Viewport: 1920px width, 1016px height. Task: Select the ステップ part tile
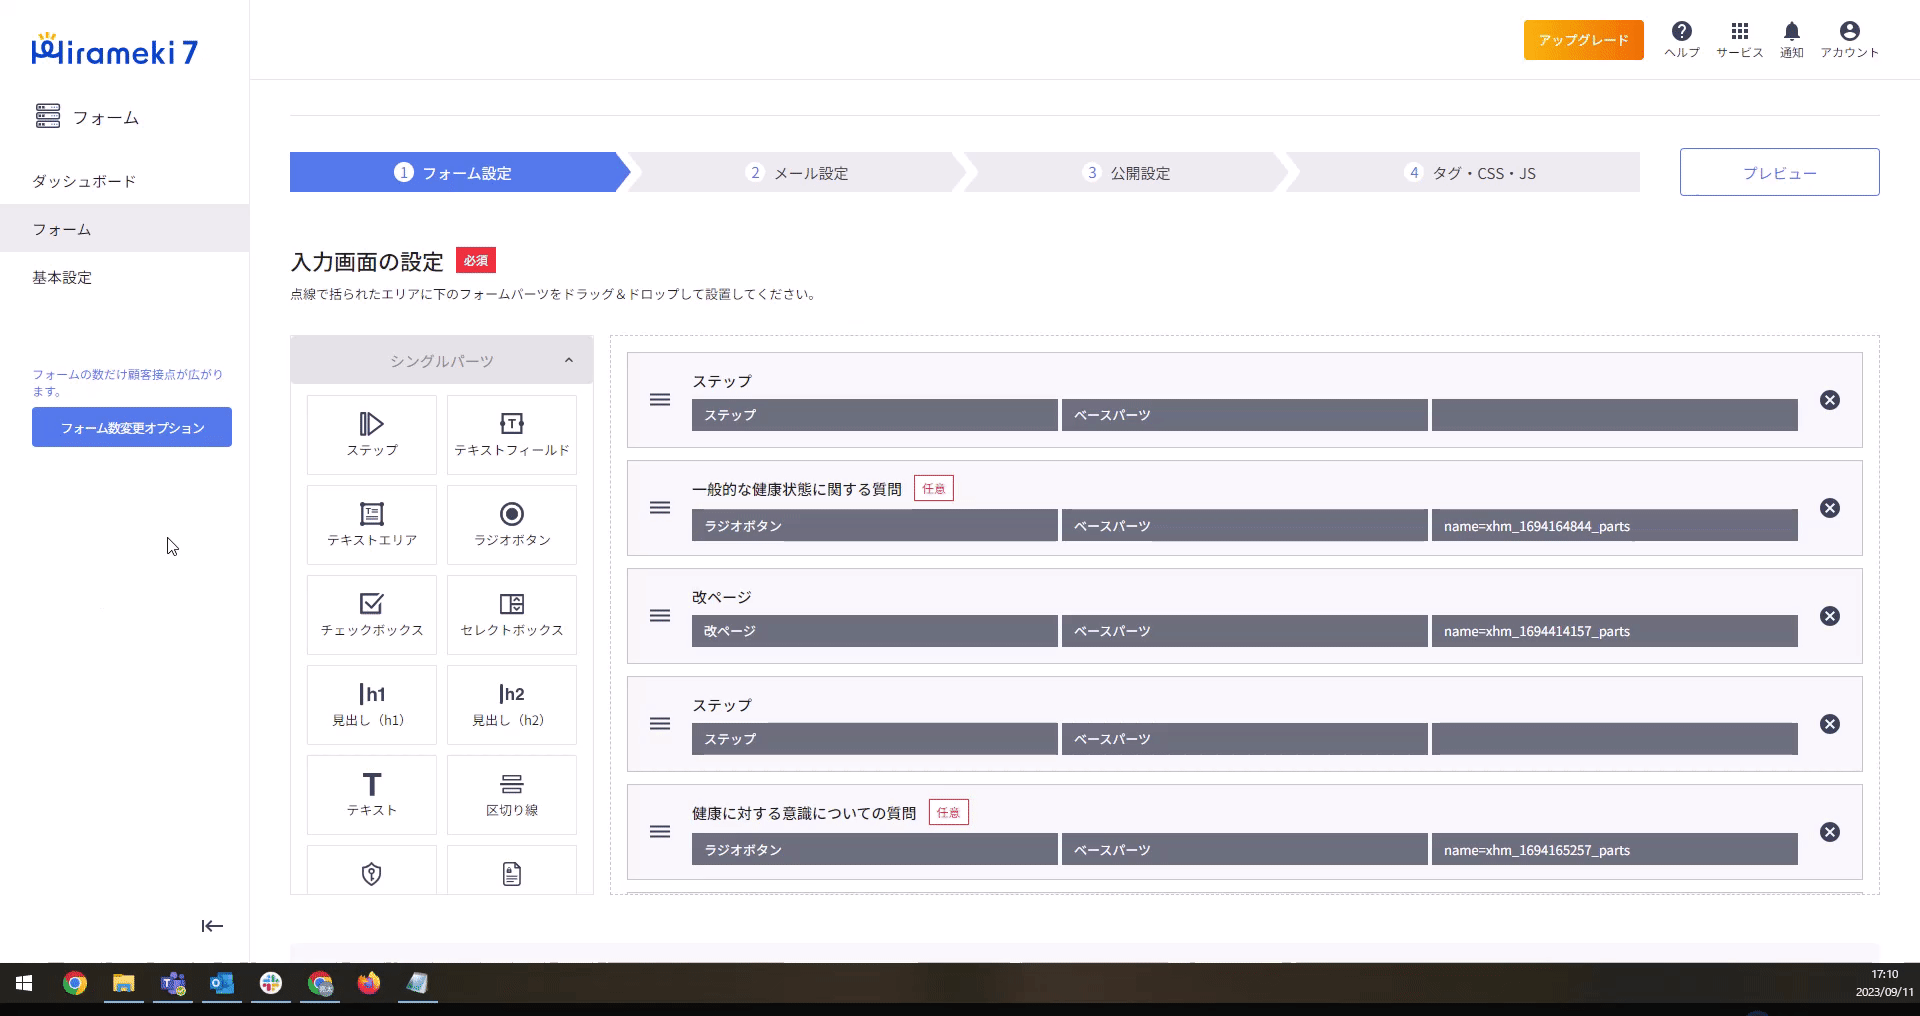371,435
